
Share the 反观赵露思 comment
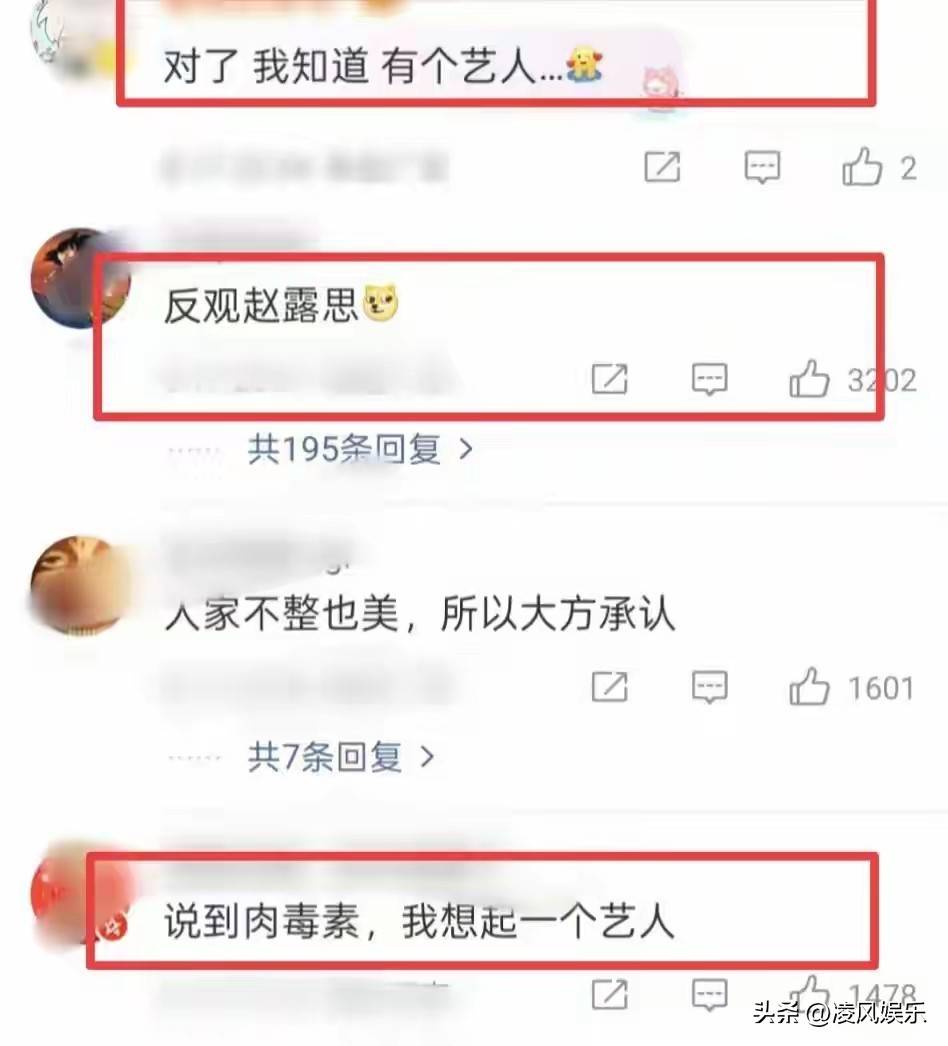tap(610, 379)
